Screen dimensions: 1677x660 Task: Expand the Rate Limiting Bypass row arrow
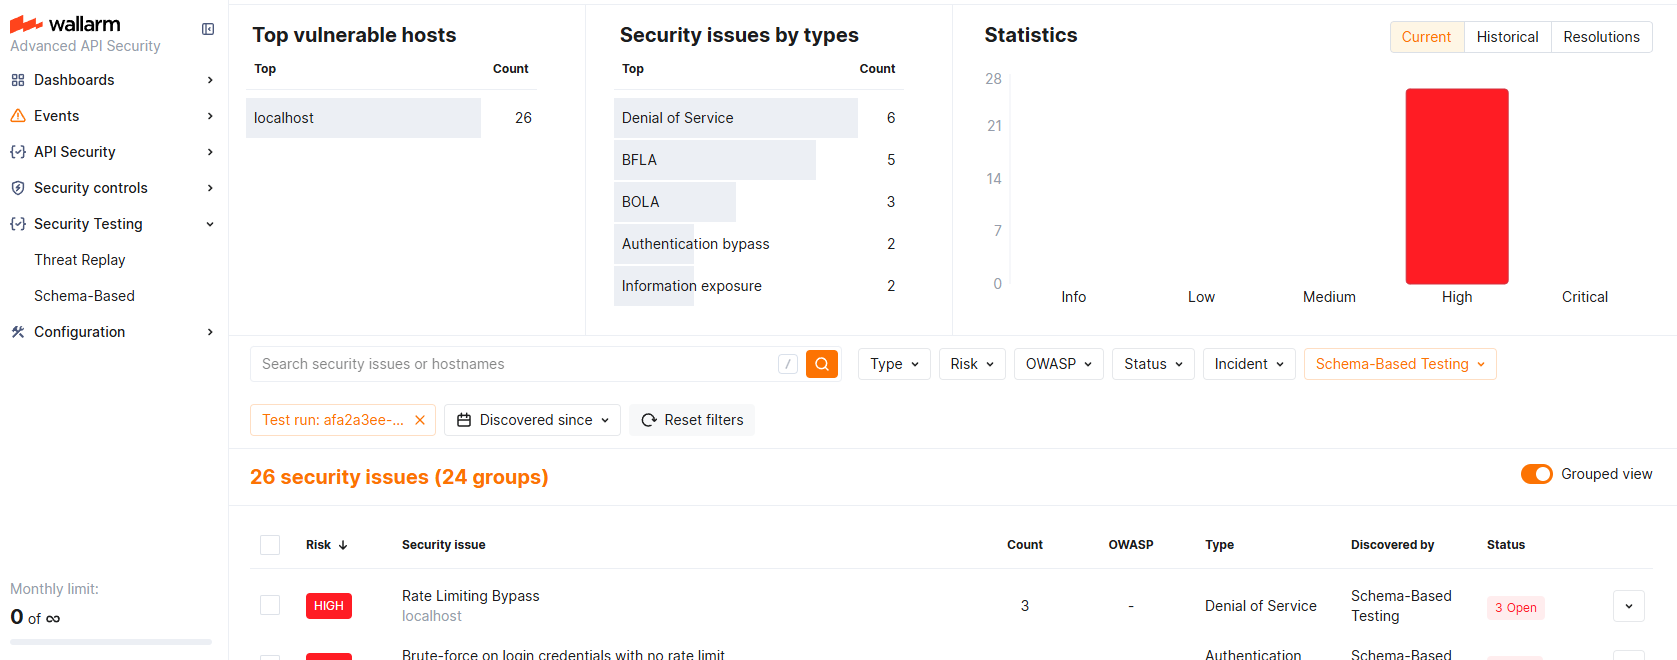(x=1629, y=606)
